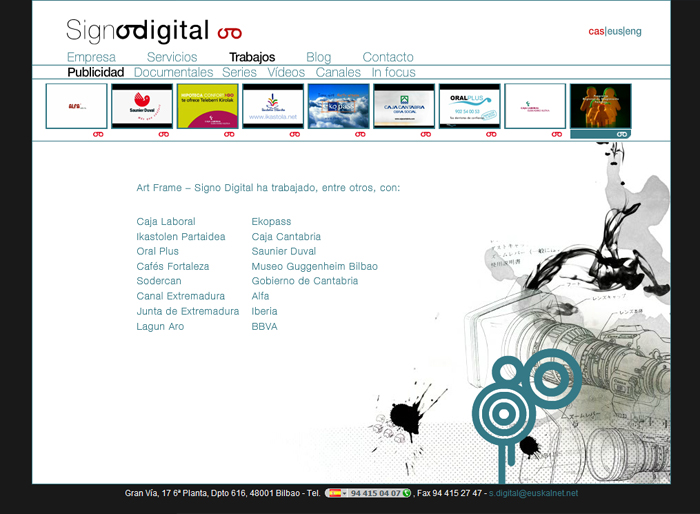Switch language to eng

click(x=633, y=31)
